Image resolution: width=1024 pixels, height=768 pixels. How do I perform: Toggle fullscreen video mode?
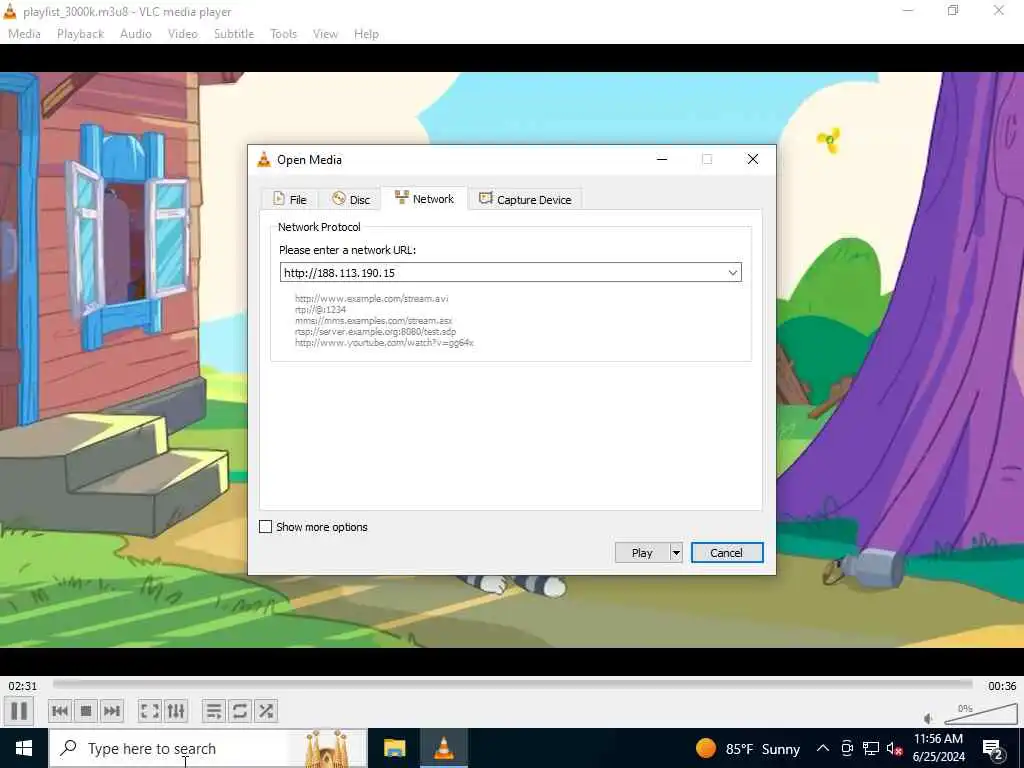(x=150, y=711)
